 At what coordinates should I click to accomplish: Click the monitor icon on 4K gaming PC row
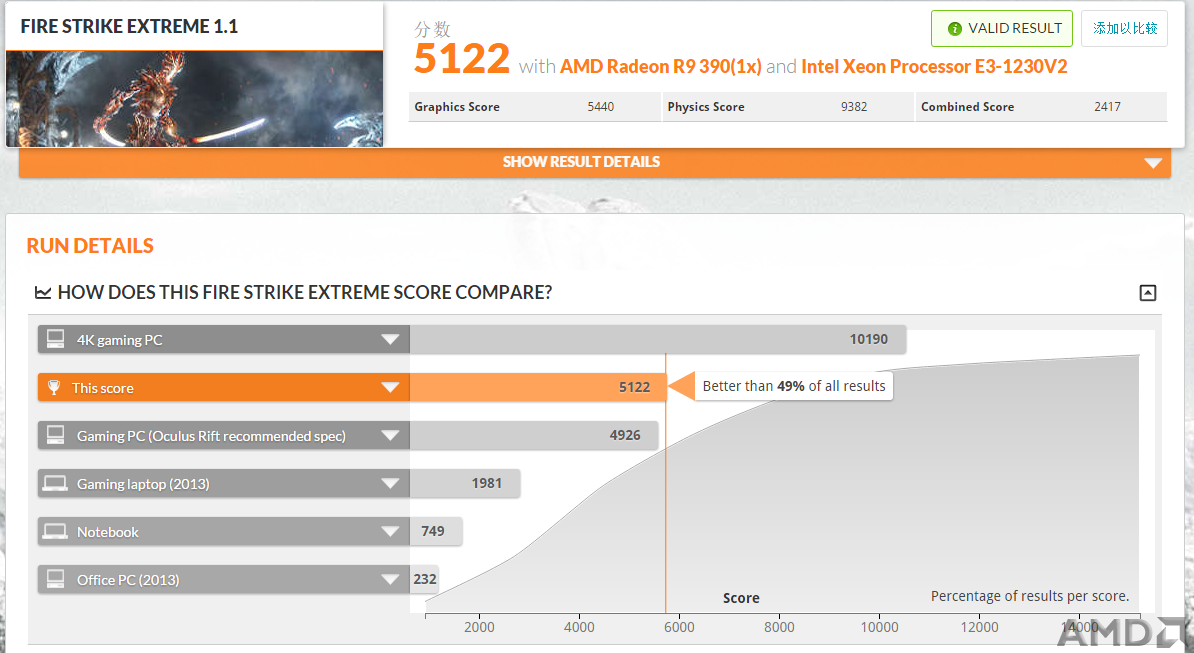tap(56, 339)
